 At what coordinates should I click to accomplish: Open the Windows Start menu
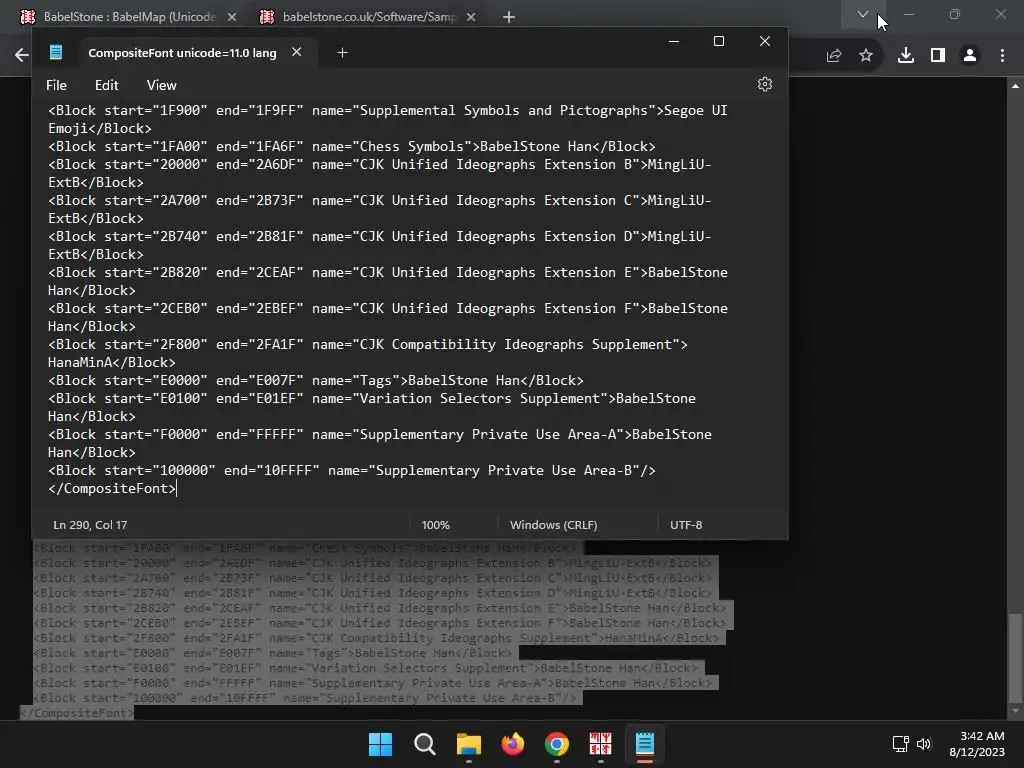tap(381, 744)
